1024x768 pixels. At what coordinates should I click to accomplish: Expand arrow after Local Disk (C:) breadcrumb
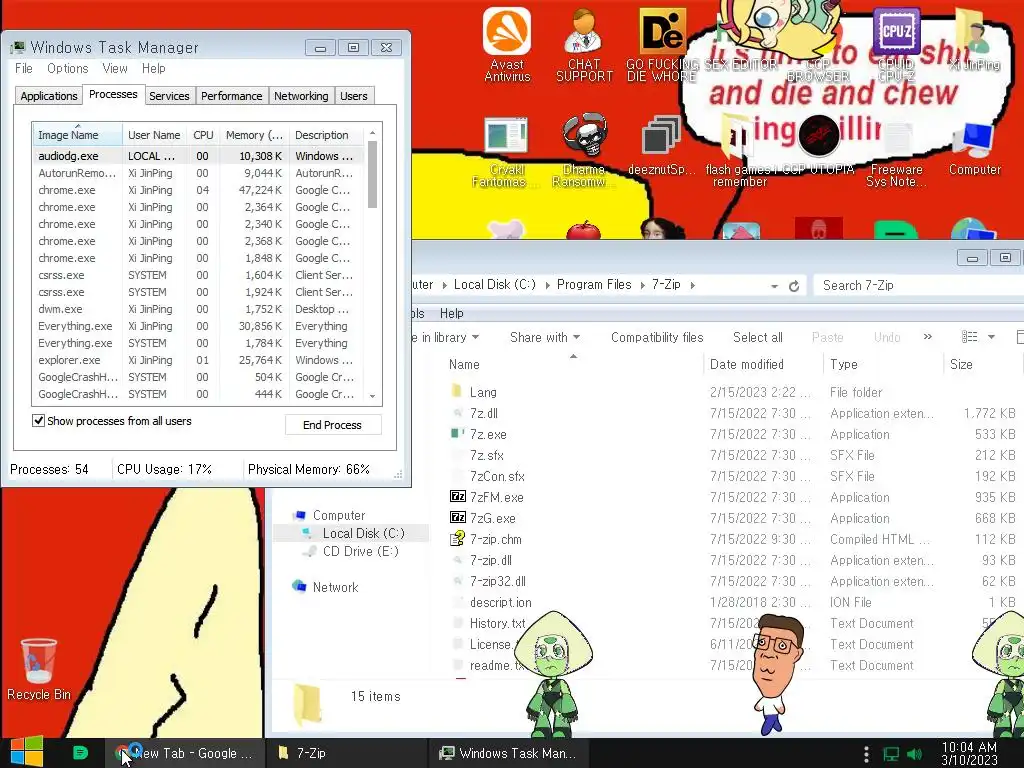546,285
